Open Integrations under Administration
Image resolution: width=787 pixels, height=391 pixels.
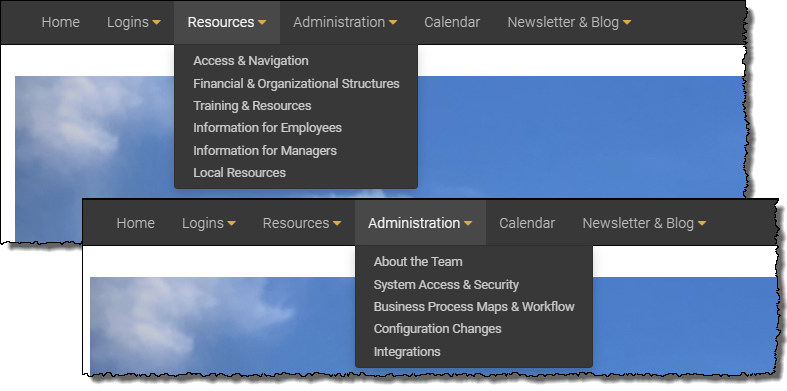407,351
